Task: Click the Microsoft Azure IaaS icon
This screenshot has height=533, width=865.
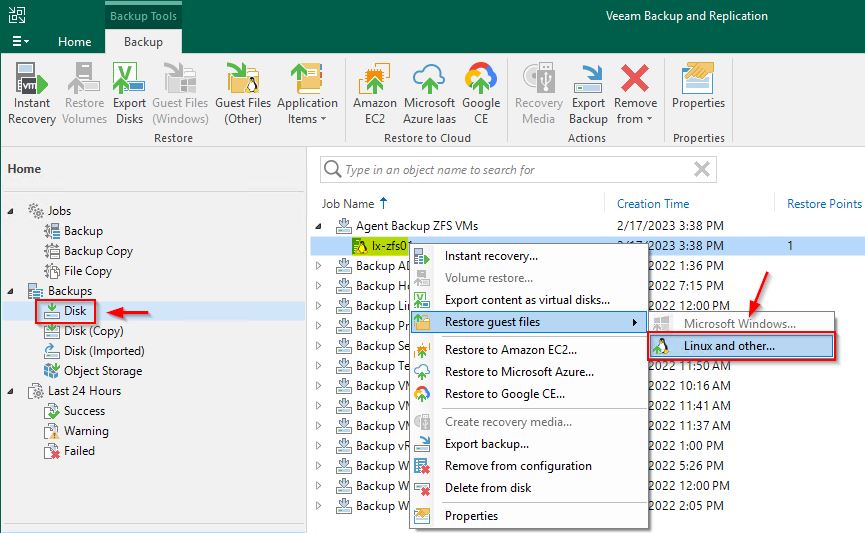Action: (429, 94)
